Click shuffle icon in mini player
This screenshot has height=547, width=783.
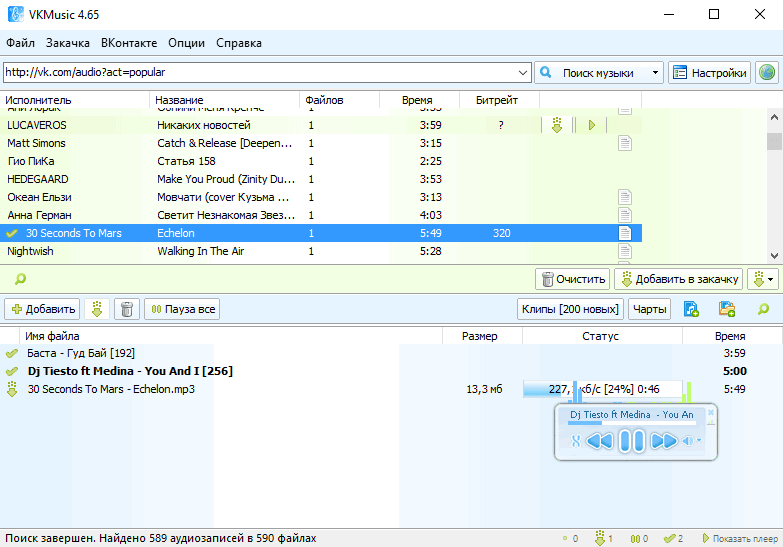pyautogui.click(x=576, y=441)
